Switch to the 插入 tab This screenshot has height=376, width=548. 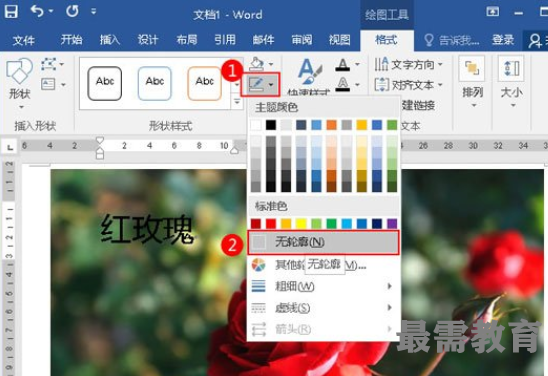(x=110, y=40)
